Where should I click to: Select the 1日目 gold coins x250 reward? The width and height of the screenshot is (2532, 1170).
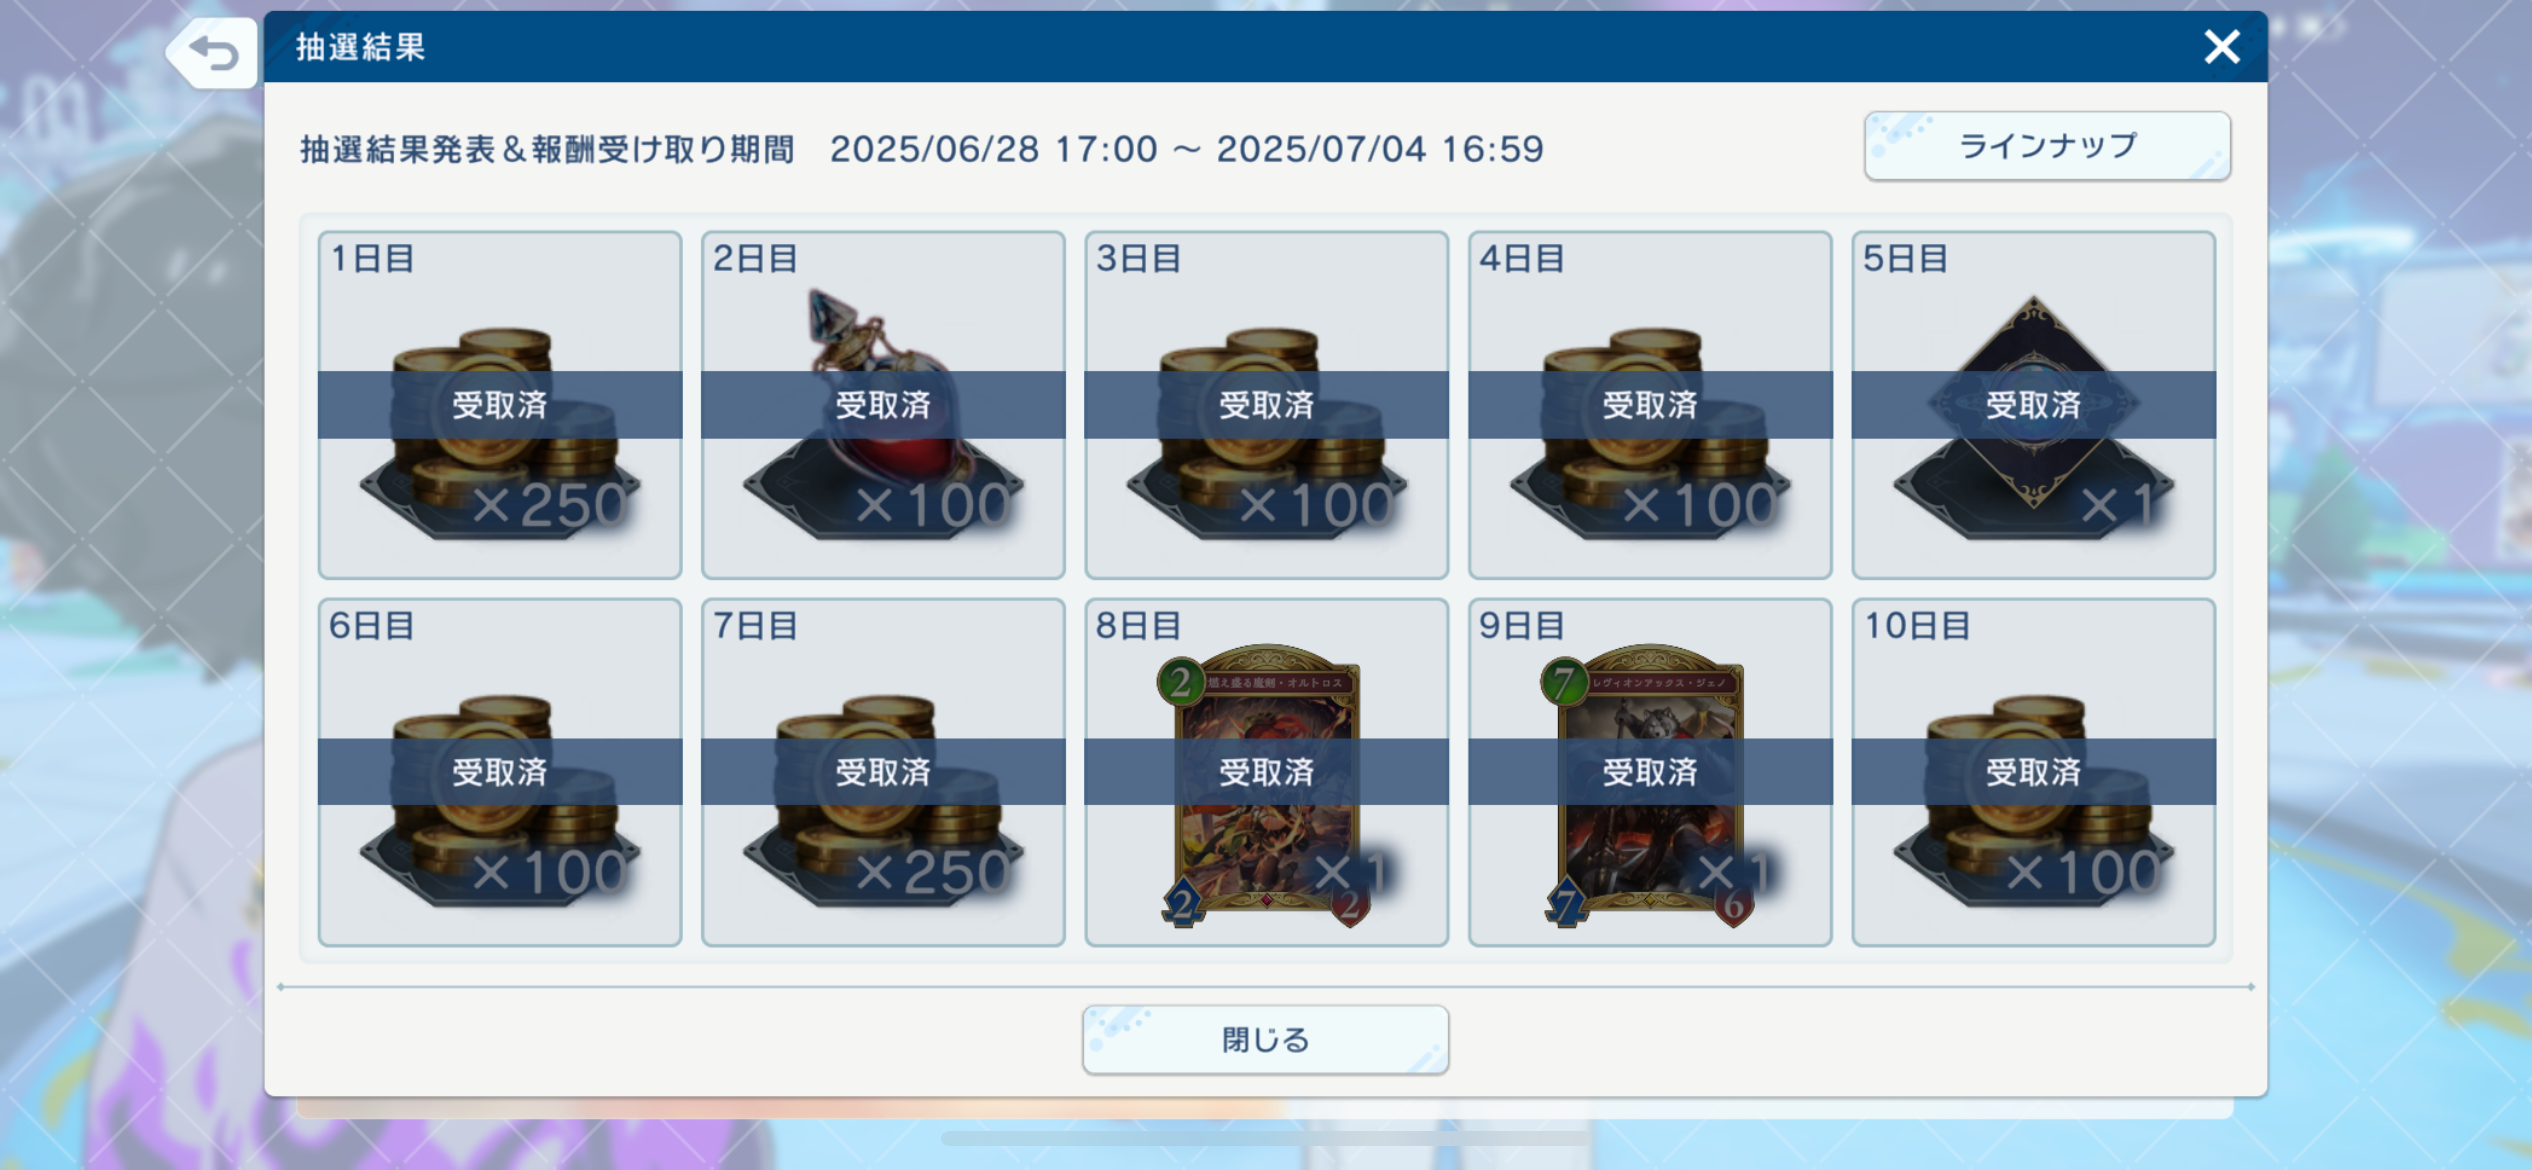[500, 405]
